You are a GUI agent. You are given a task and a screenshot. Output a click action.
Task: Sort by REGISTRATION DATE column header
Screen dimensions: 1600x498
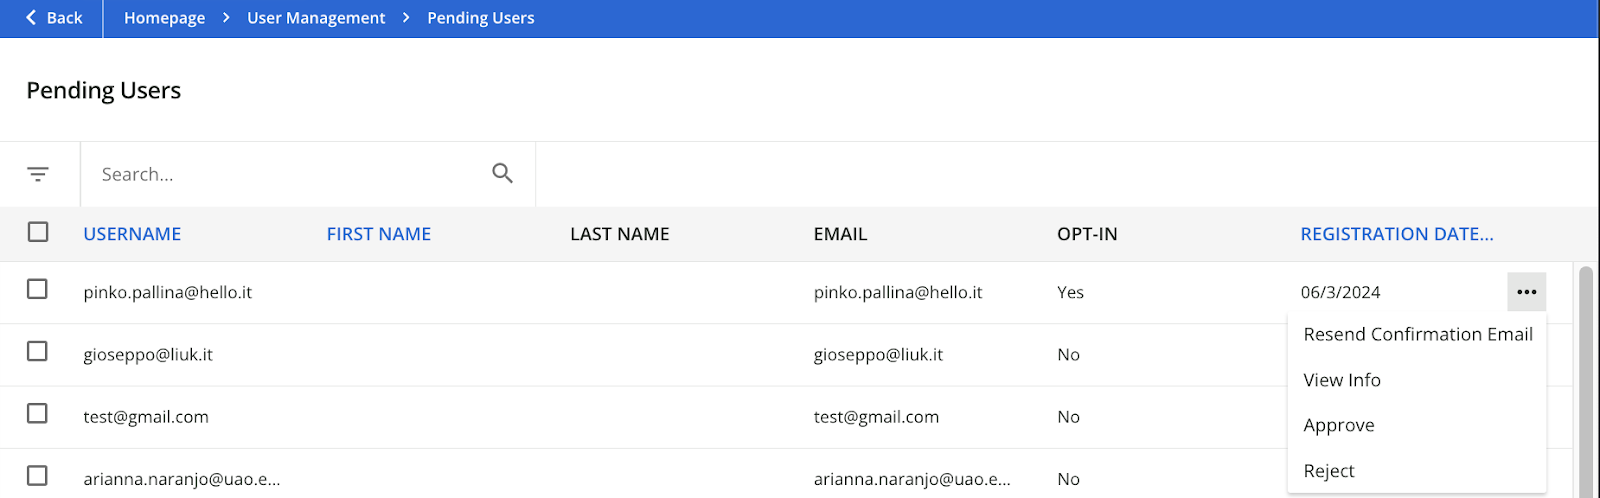click(x=1397, y=234)
